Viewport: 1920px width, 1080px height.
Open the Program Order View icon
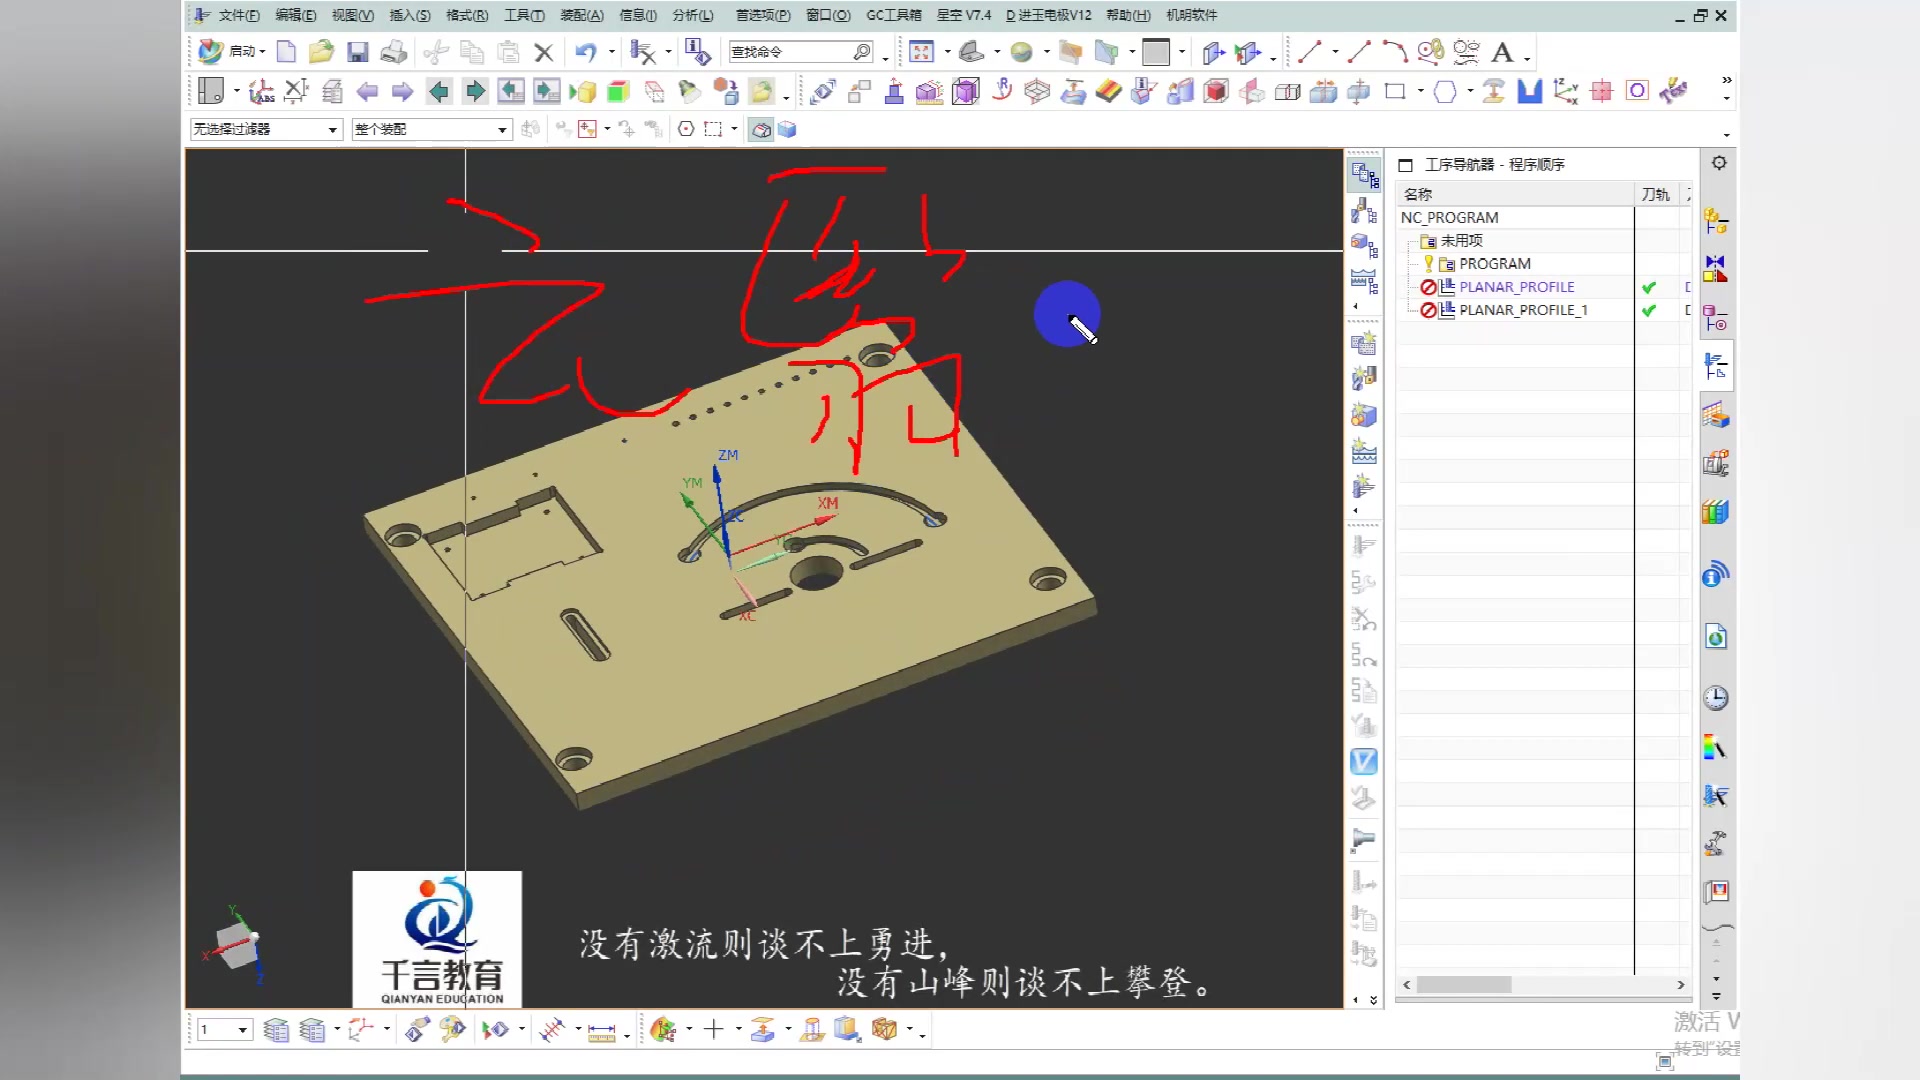coord(1364,176)
